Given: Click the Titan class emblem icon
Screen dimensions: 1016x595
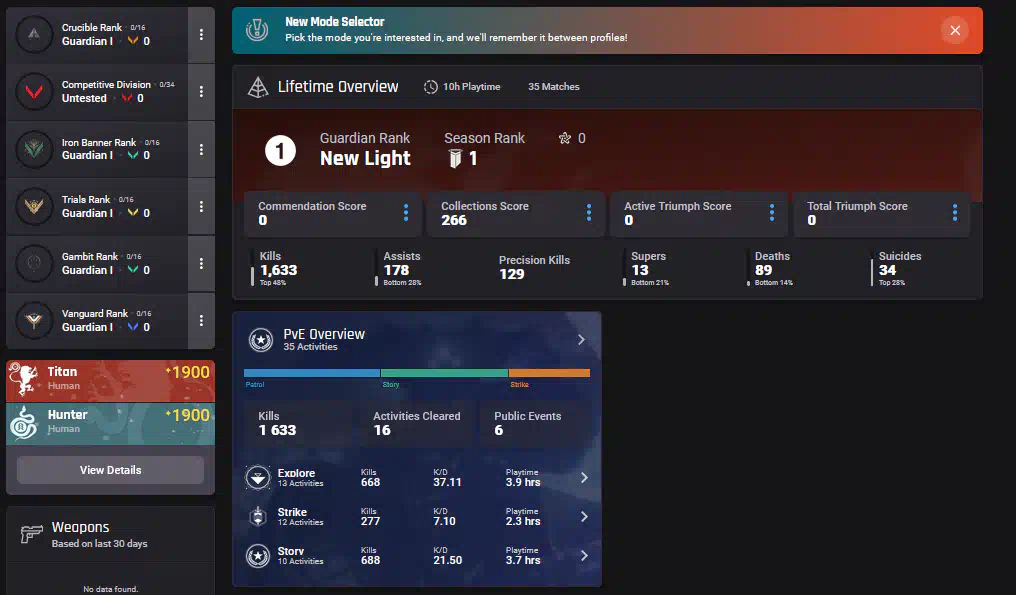Looking at the screenshot, I should [x=25, y=380].
